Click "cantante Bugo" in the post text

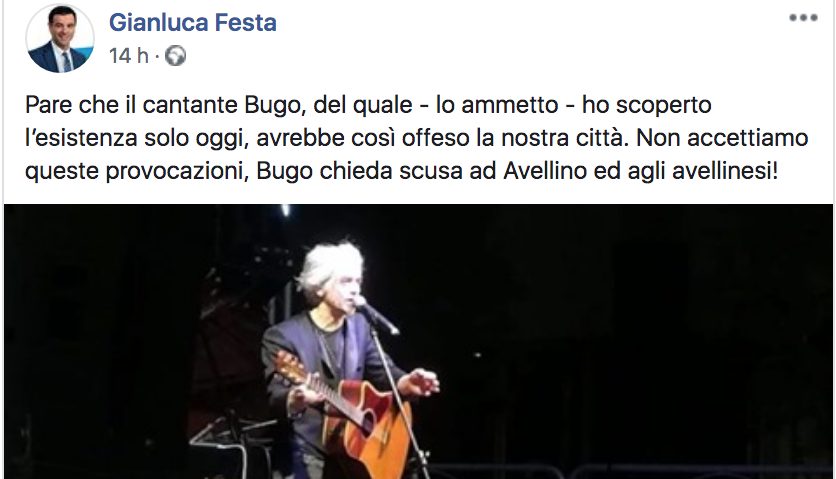pos(221,106)
